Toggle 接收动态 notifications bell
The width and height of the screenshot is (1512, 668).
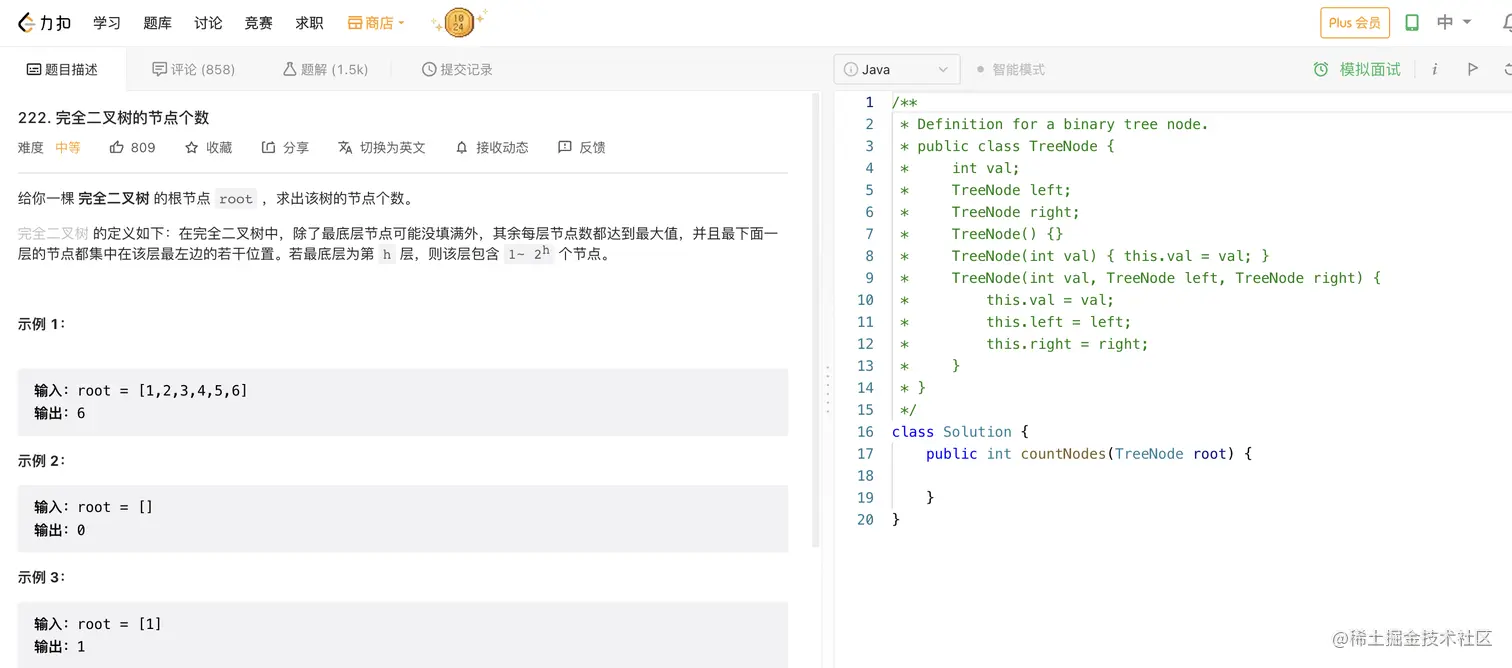point(462,147)
